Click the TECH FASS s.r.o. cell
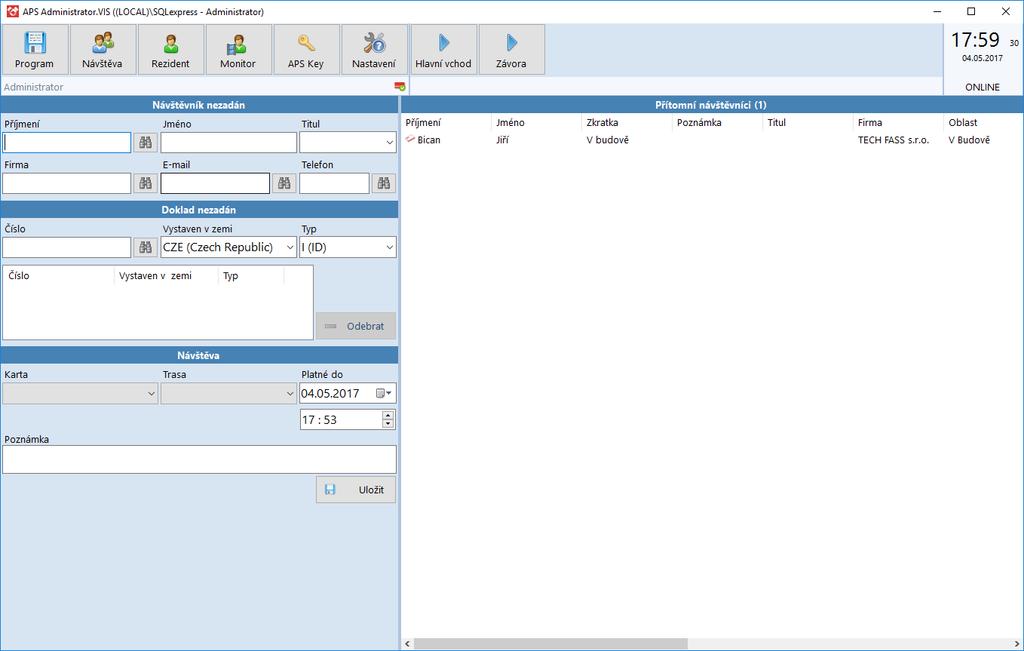Screen dimensions: 1024x651 click(x=893, y=140)
